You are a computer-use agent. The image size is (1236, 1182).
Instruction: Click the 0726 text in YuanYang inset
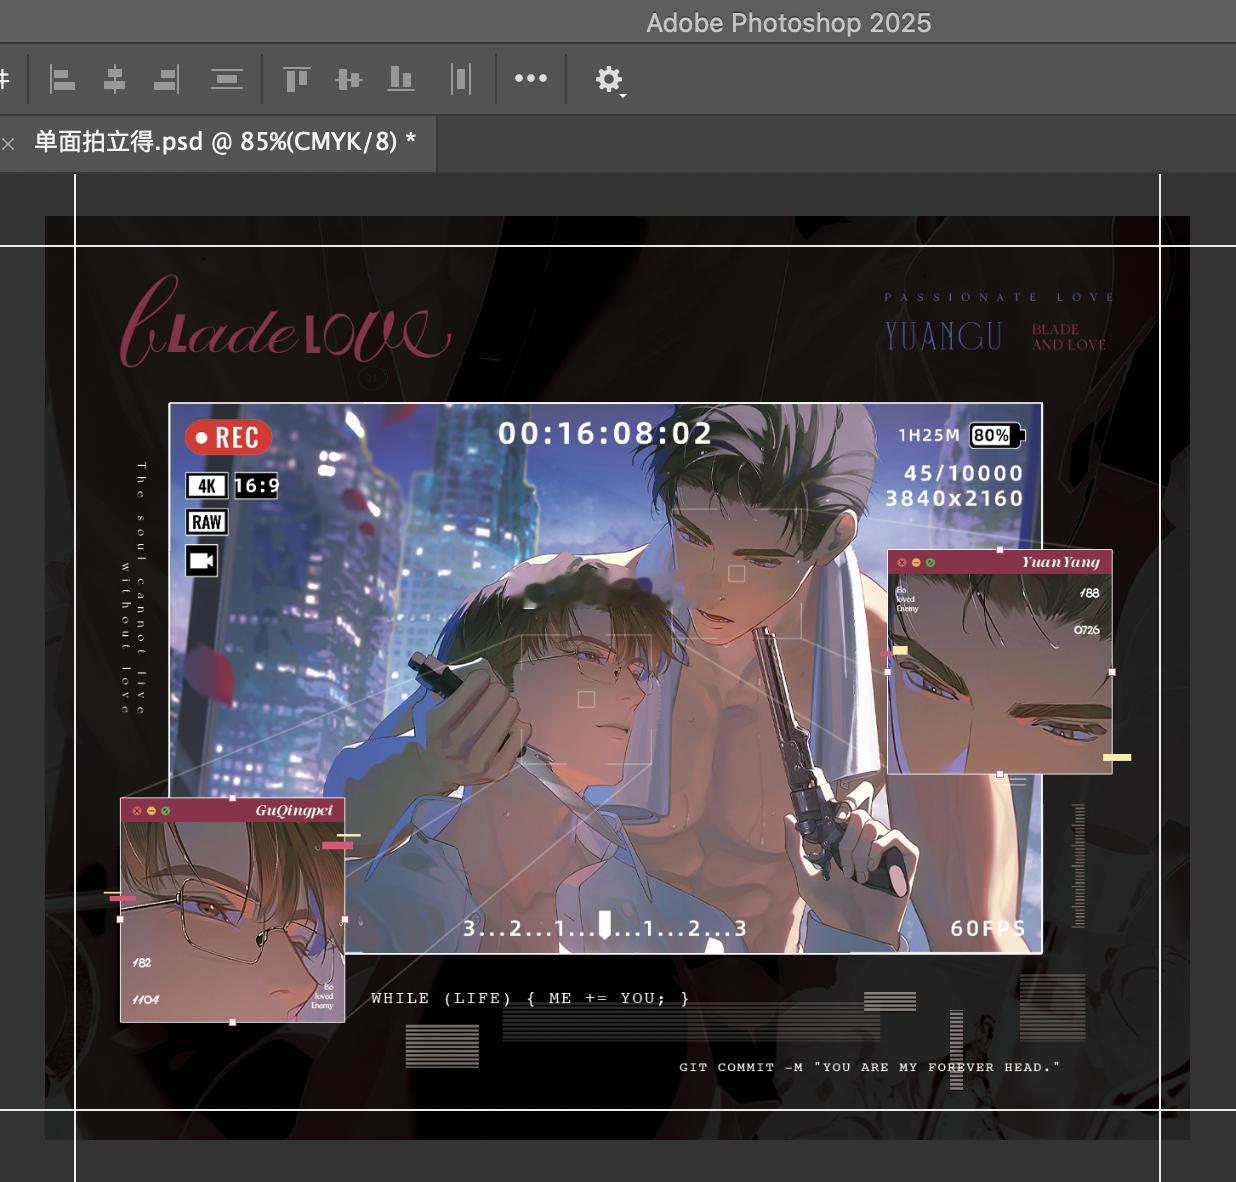[1087, 630]
